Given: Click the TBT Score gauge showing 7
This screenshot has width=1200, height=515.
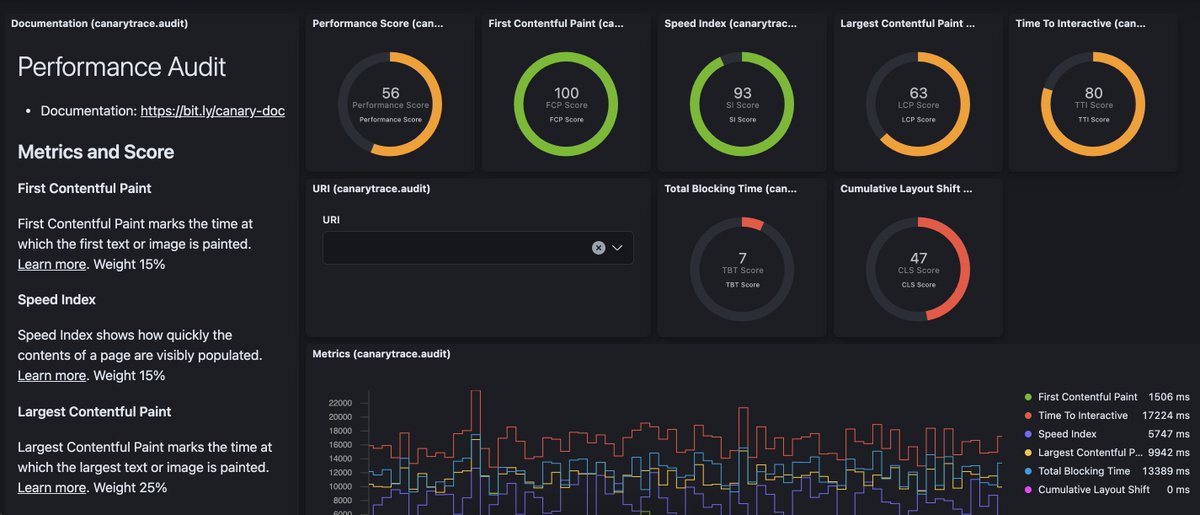Looking at the screenshot, I should click(742, 269).
